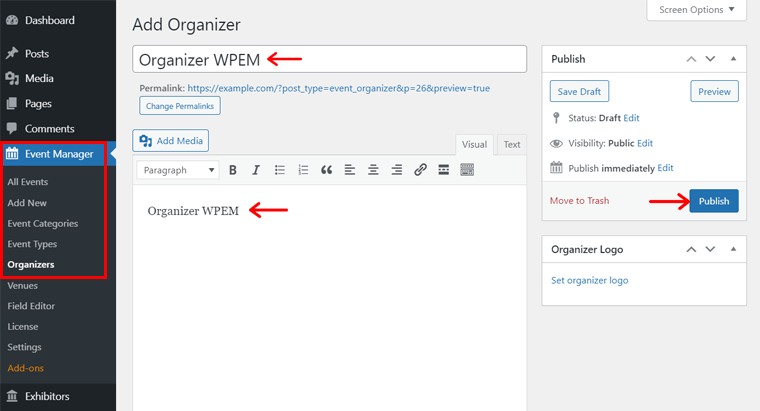Apply italic formatting in the editor toolbar
This screenshot has height=411, width=760.
256,170
